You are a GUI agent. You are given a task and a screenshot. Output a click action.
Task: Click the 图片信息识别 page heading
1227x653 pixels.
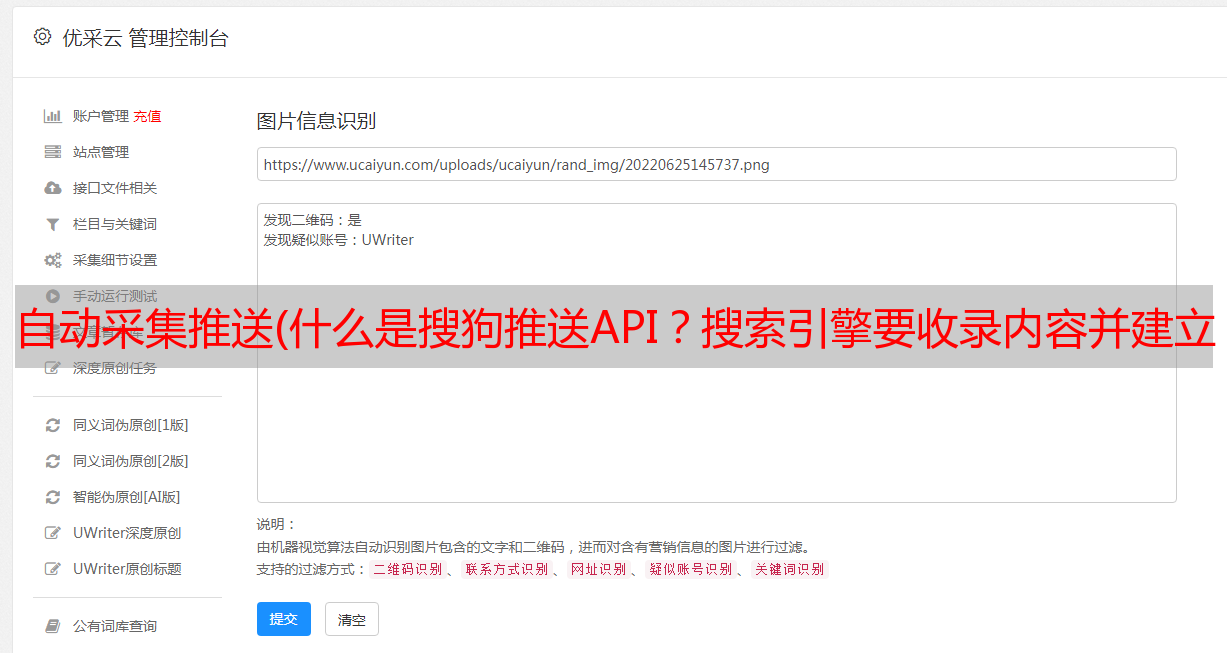(316, 121)
